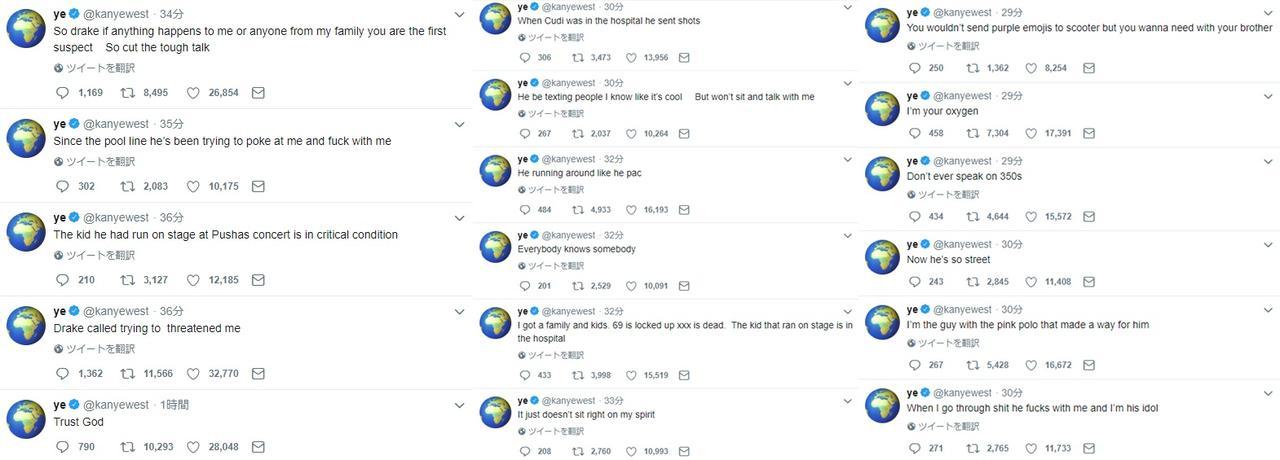Retweet the "Since the pool line" tweet

[127, 186]
